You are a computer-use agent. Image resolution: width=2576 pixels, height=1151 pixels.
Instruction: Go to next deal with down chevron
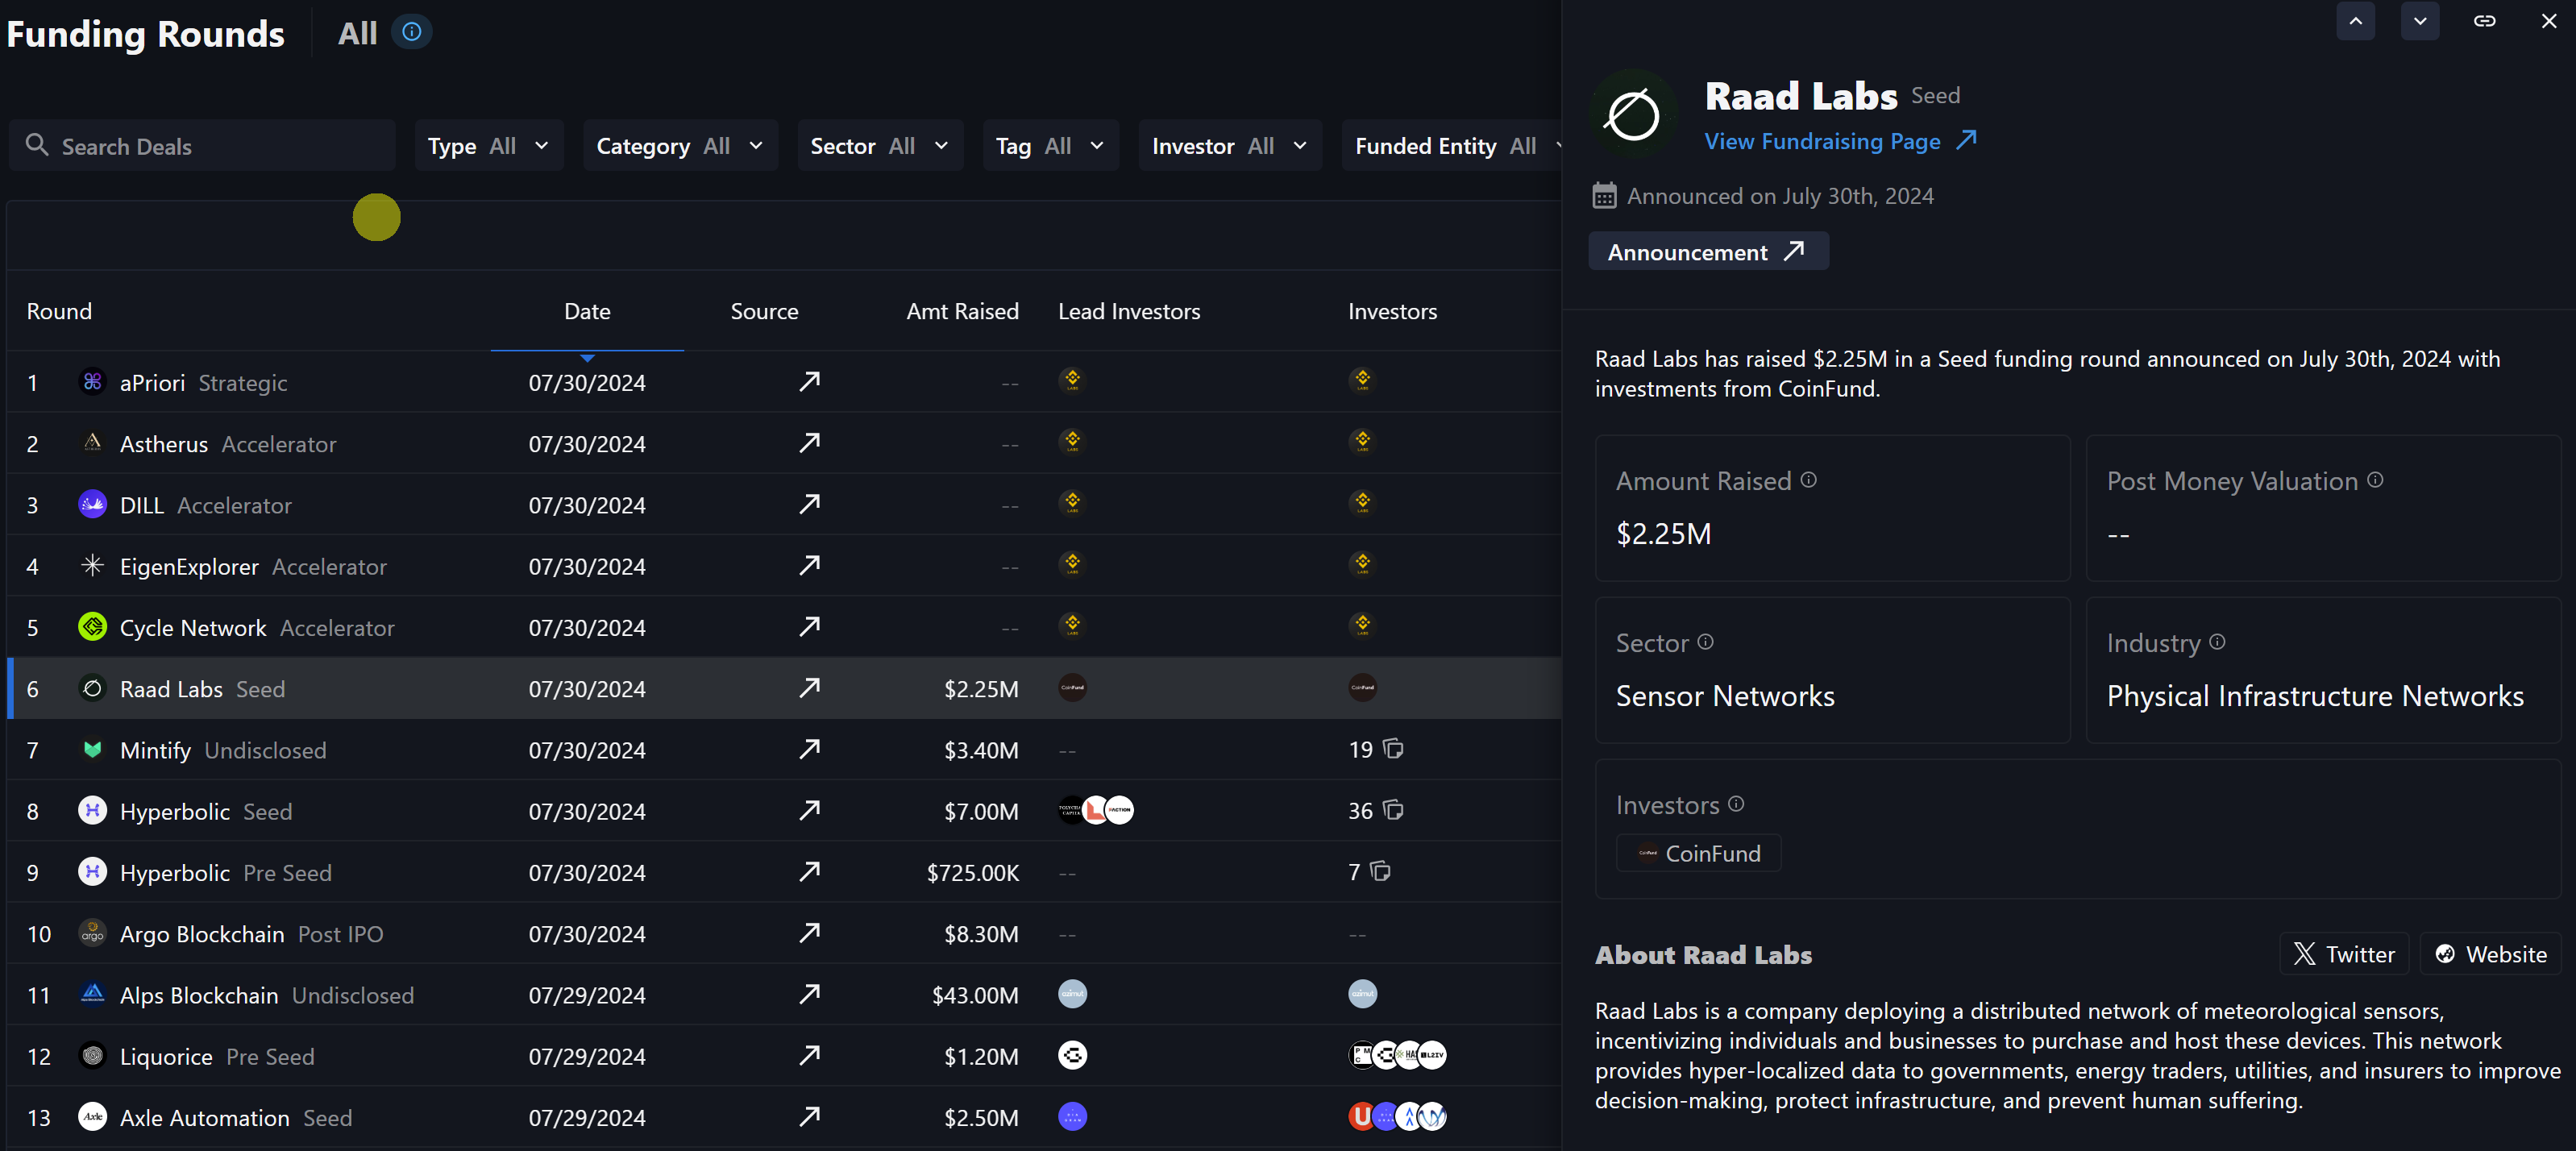2419,21
